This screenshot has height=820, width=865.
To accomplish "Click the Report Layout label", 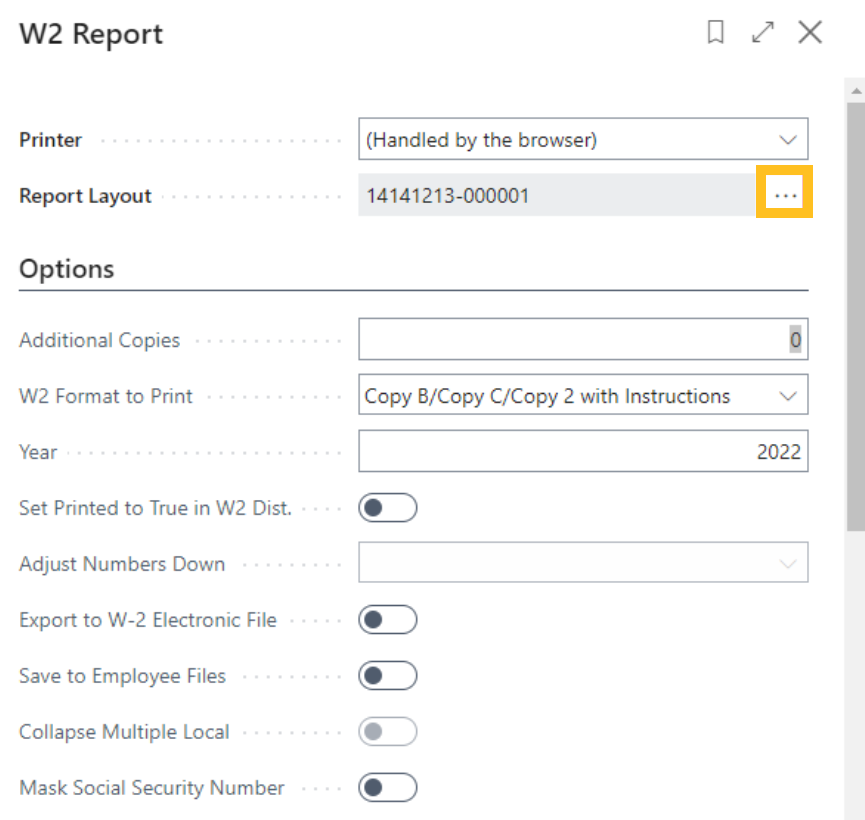I will (x=85, y=196).
